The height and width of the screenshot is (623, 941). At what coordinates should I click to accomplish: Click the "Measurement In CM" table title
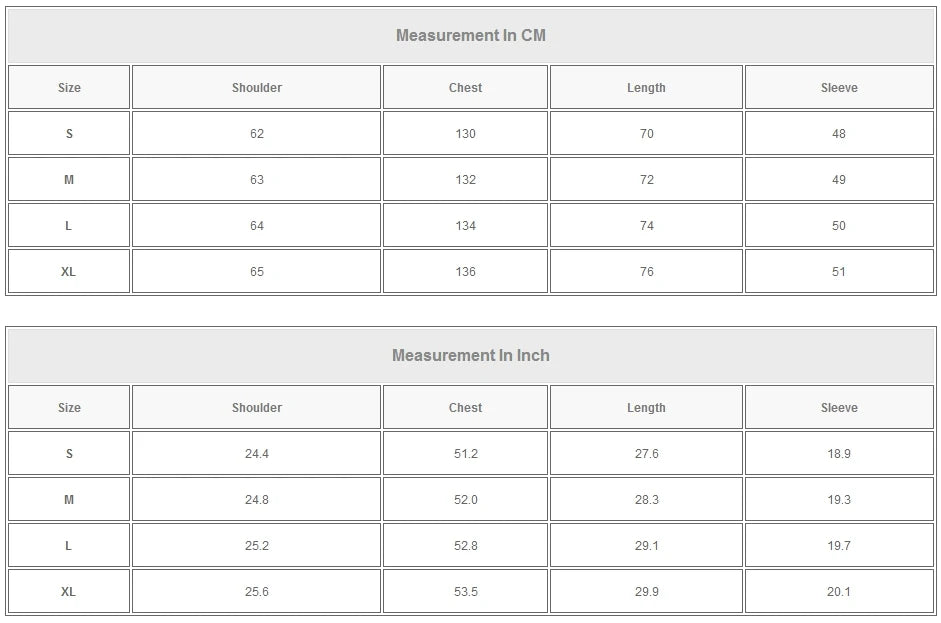[x=470, y=36]
